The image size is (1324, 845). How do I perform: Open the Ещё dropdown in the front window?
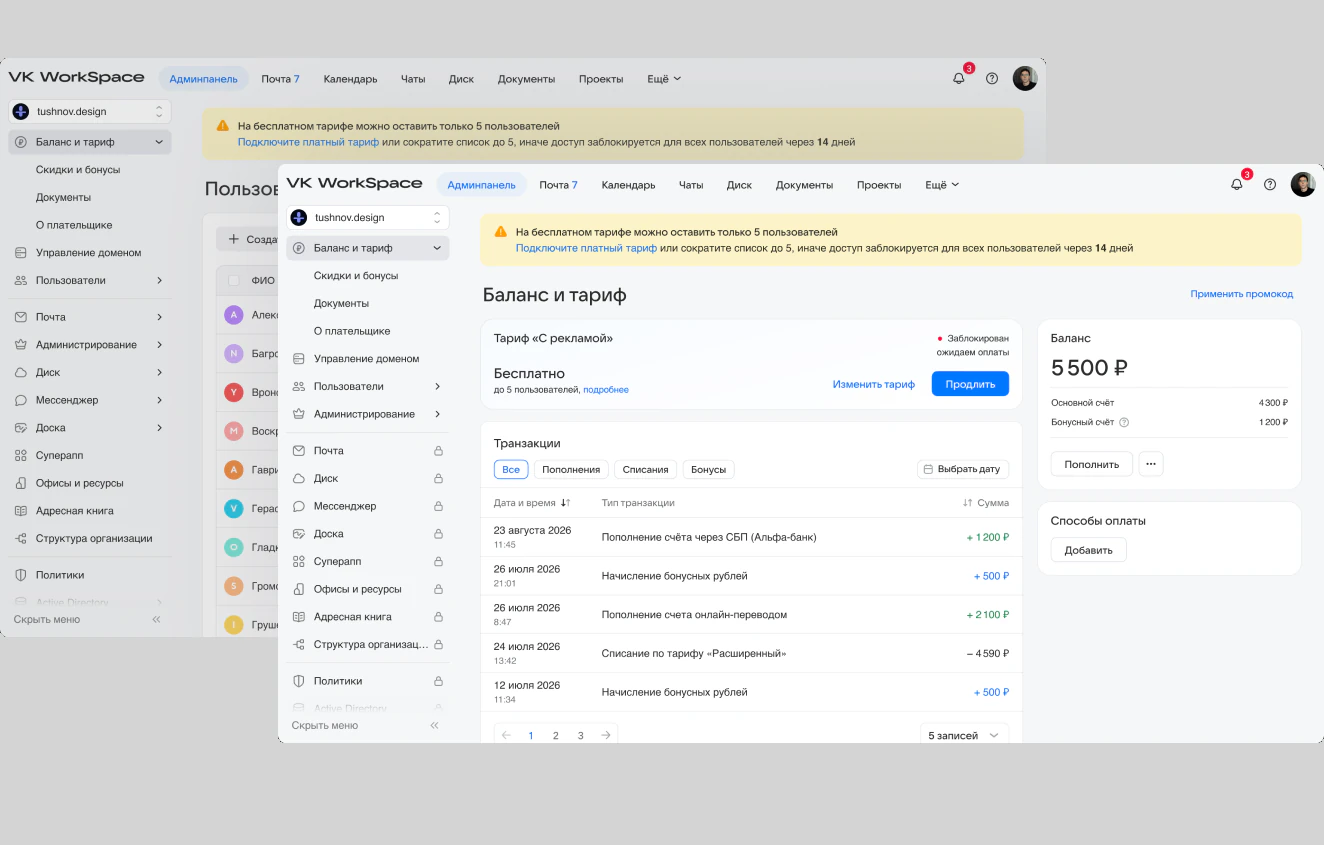(942, 185)
